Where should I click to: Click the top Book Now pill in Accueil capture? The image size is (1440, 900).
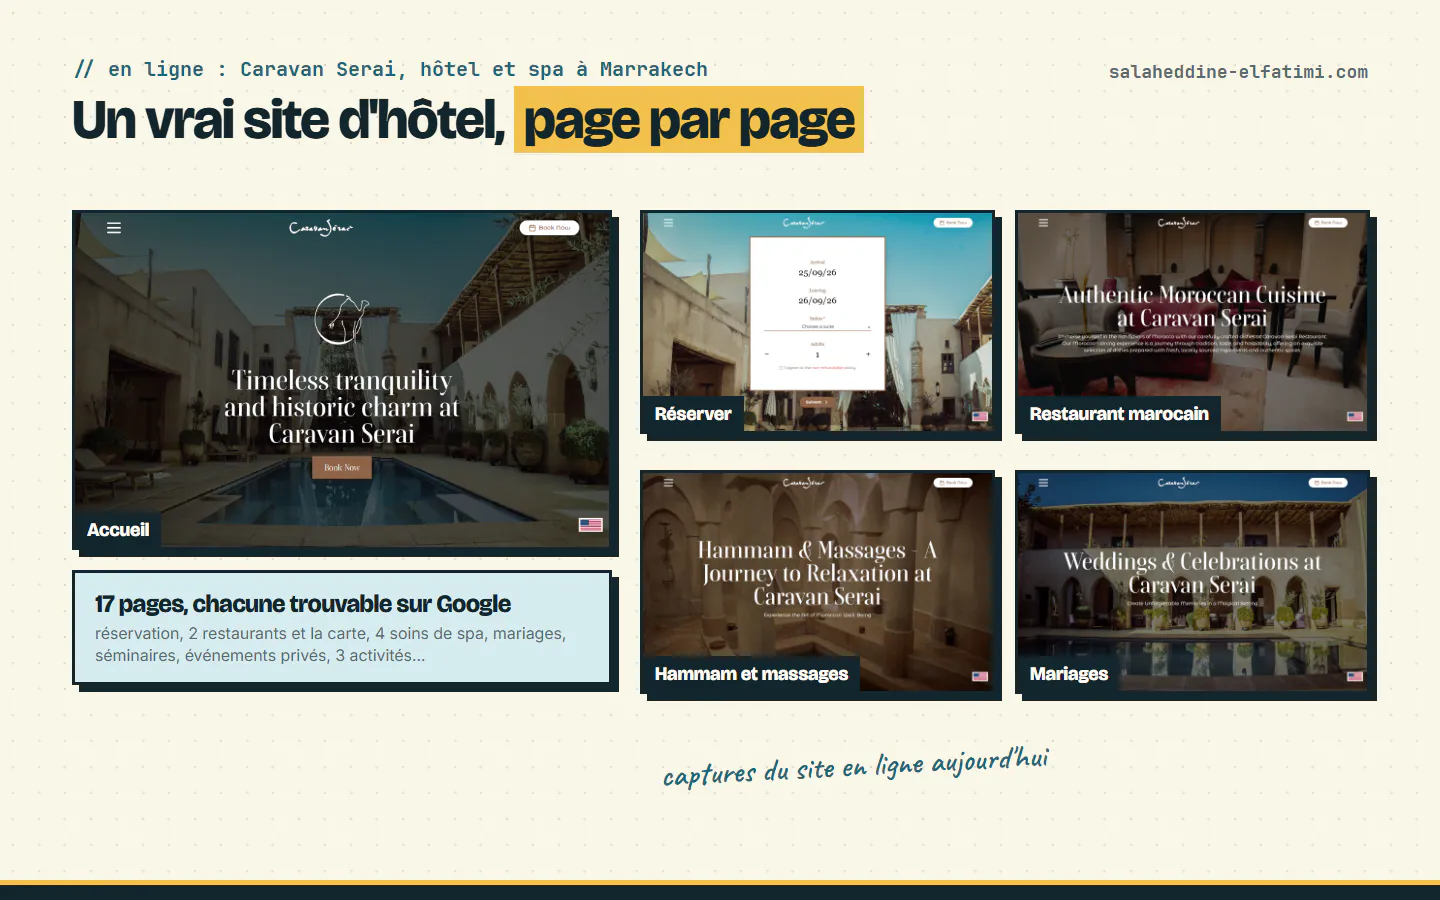[x=550, y=228]
